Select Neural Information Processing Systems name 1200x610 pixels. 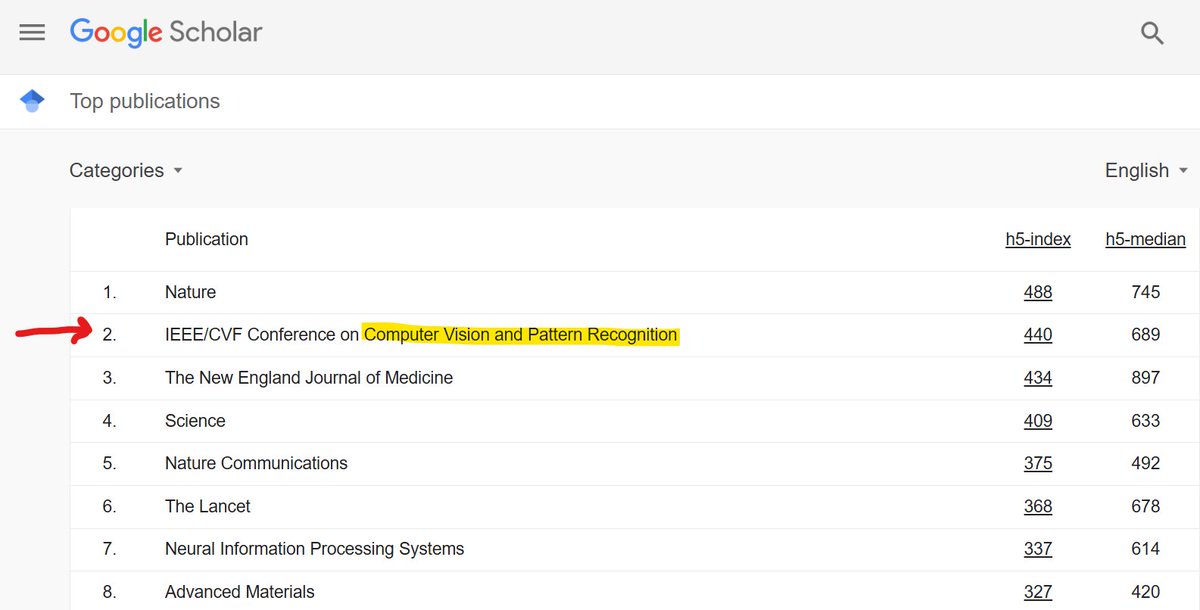[315, 549]
